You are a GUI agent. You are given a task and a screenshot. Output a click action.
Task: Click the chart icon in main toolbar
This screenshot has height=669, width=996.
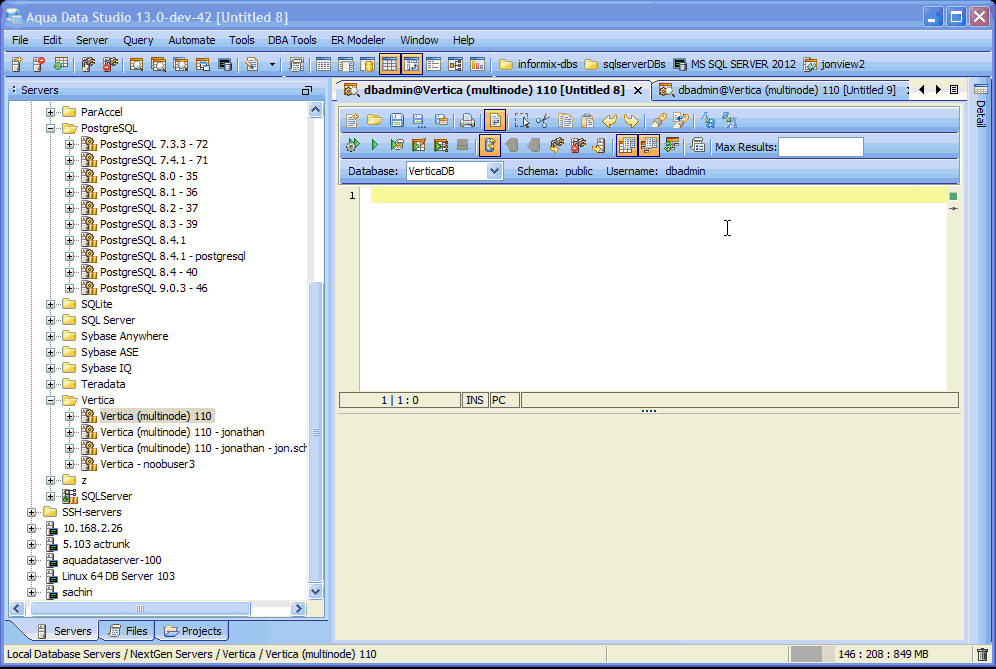tap(477, 64)
